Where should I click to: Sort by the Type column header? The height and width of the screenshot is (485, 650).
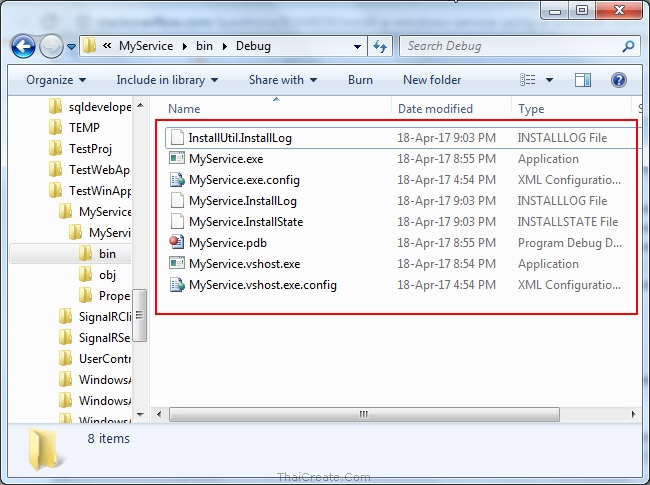(531, 109)
